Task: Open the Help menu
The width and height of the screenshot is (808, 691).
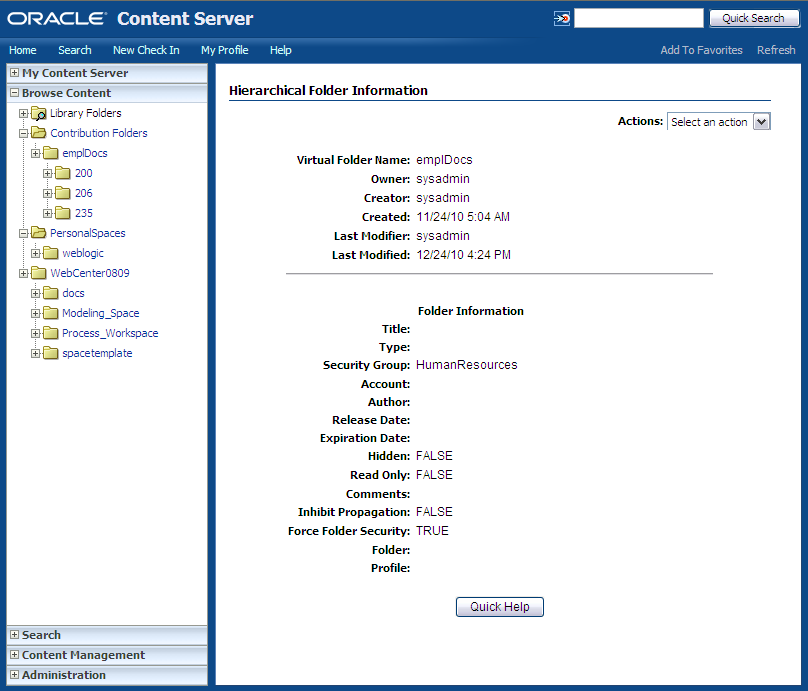Action: 280,50
